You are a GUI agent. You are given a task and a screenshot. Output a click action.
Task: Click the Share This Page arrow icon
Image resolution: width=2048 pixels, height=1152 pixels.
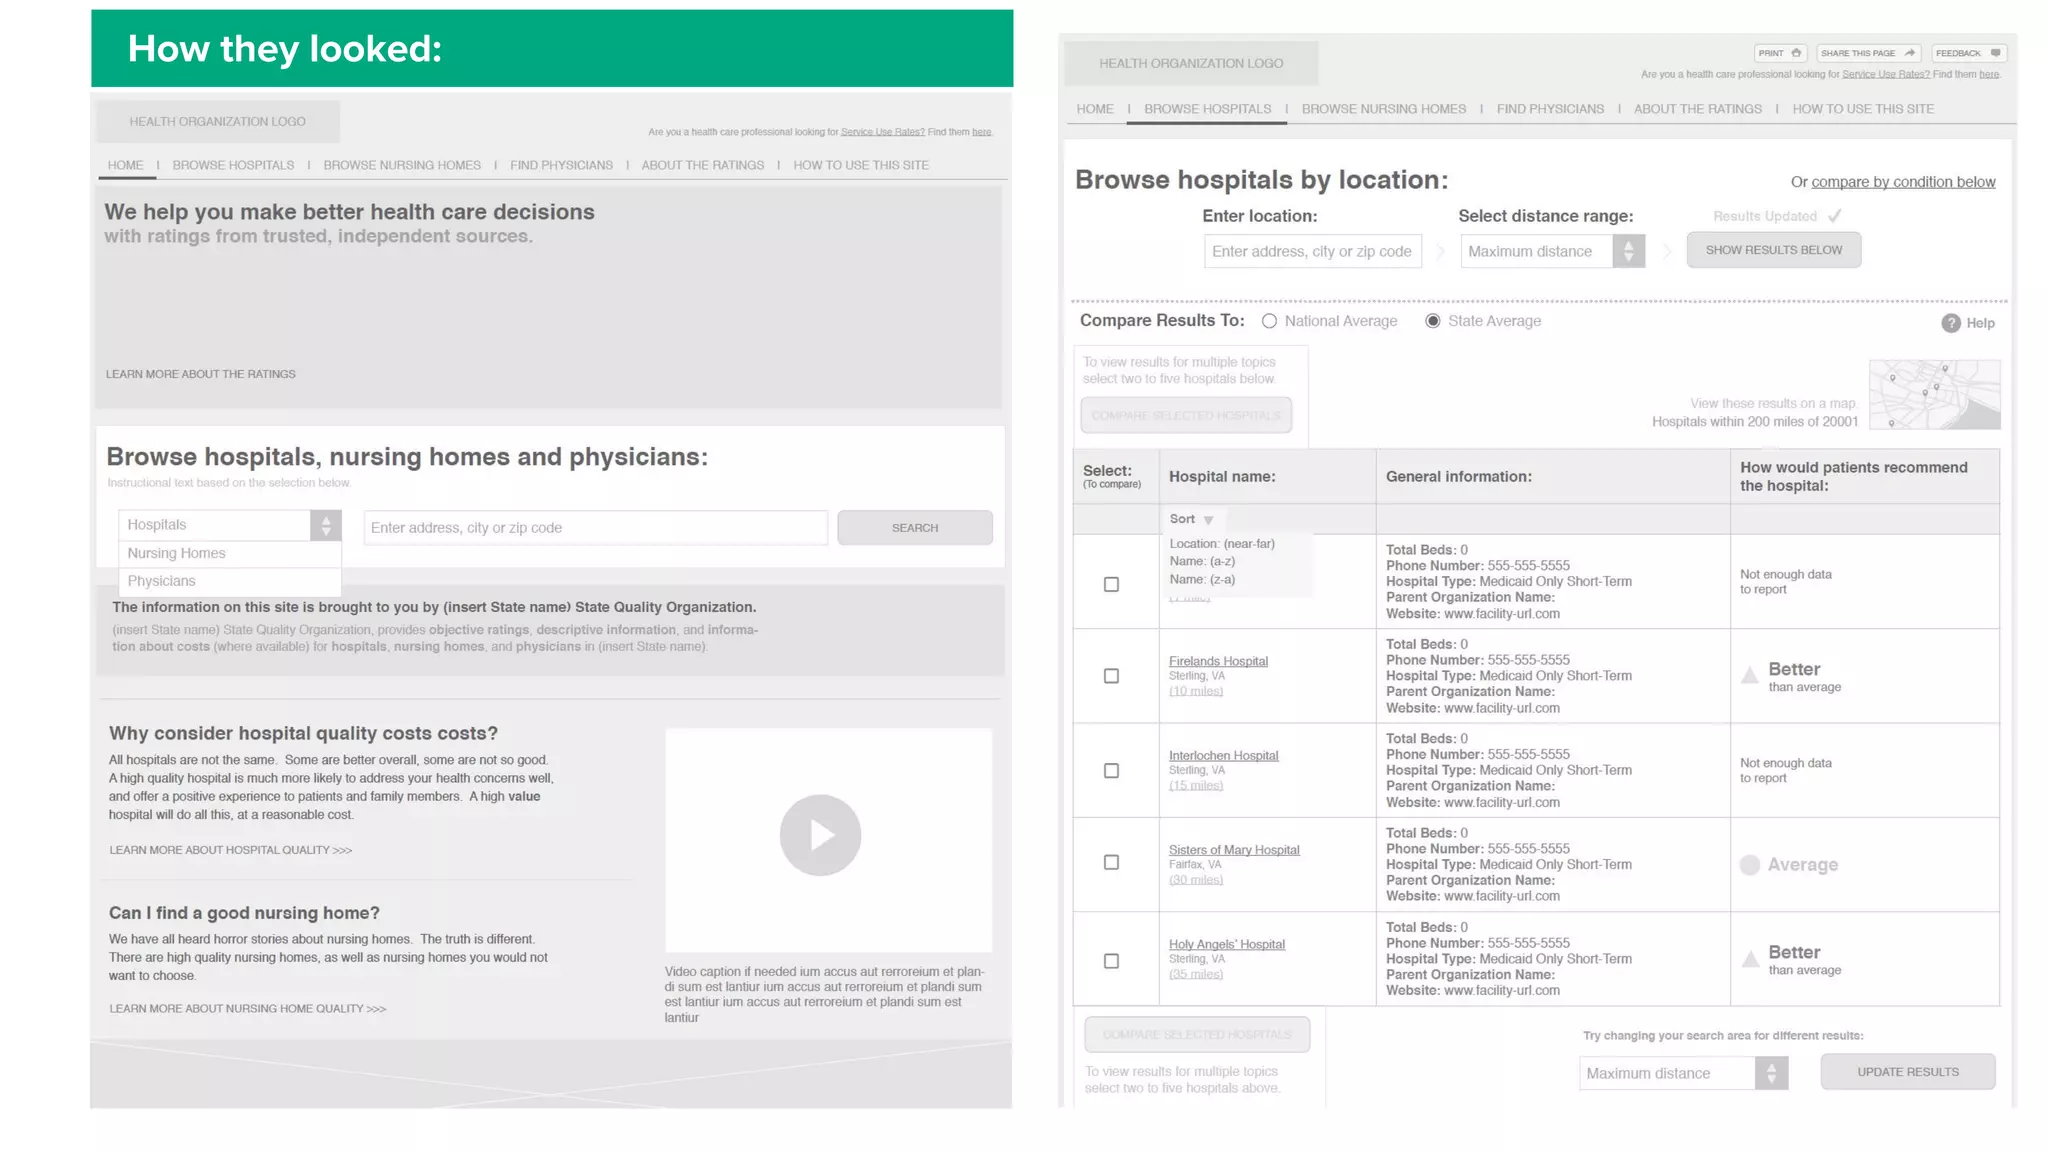1909,53
